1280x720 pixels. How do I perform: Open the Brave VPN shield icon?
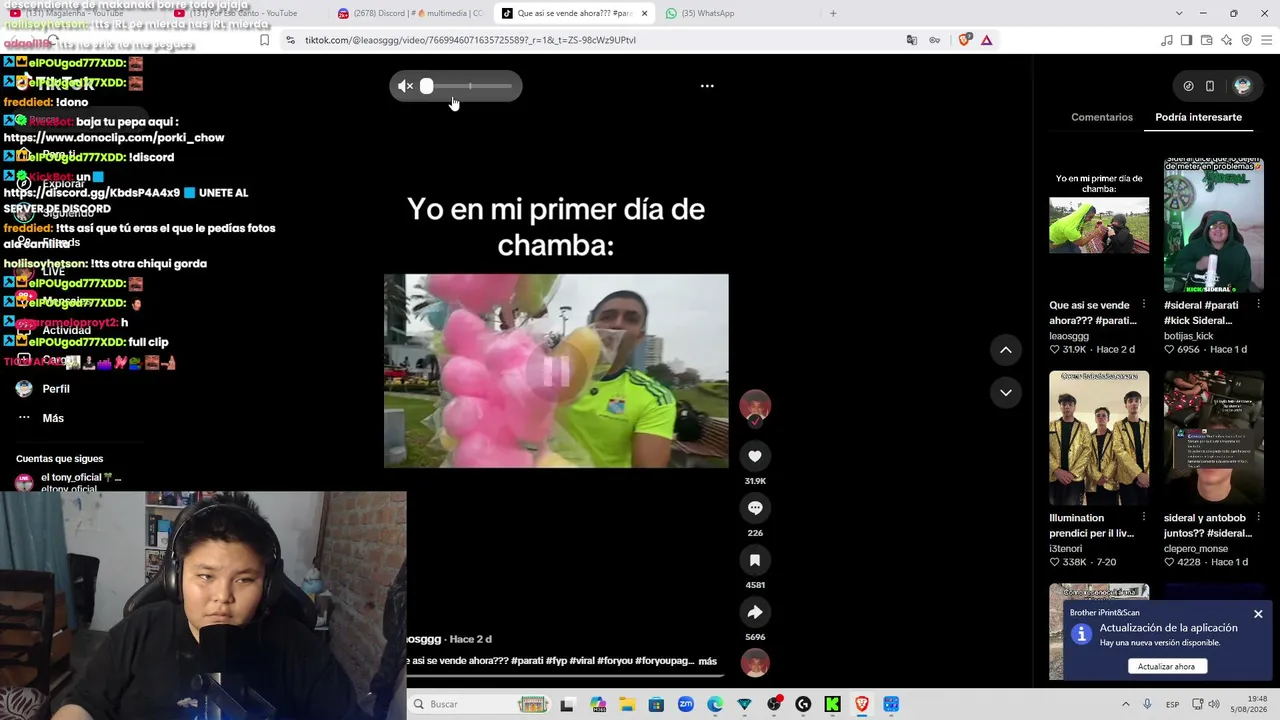(1246, 40)
